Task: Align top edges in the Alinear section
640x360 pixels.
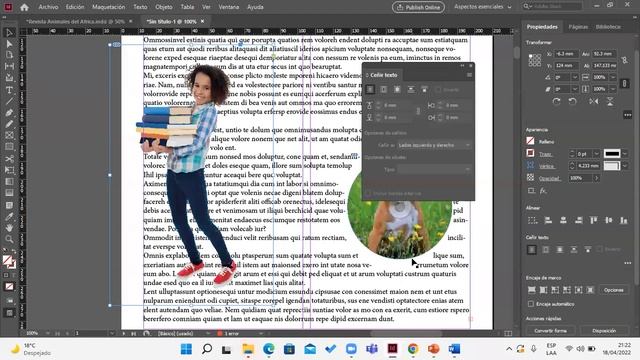Action: [593, 220]
